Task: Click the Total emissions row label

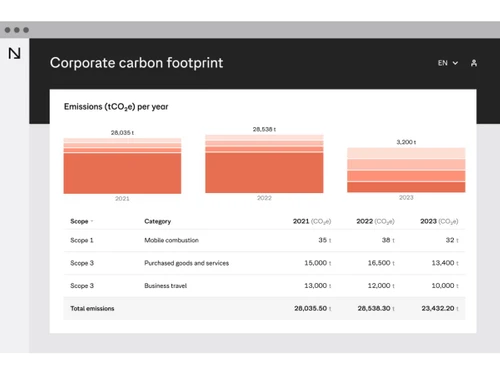Action: [x=92, y=309]
